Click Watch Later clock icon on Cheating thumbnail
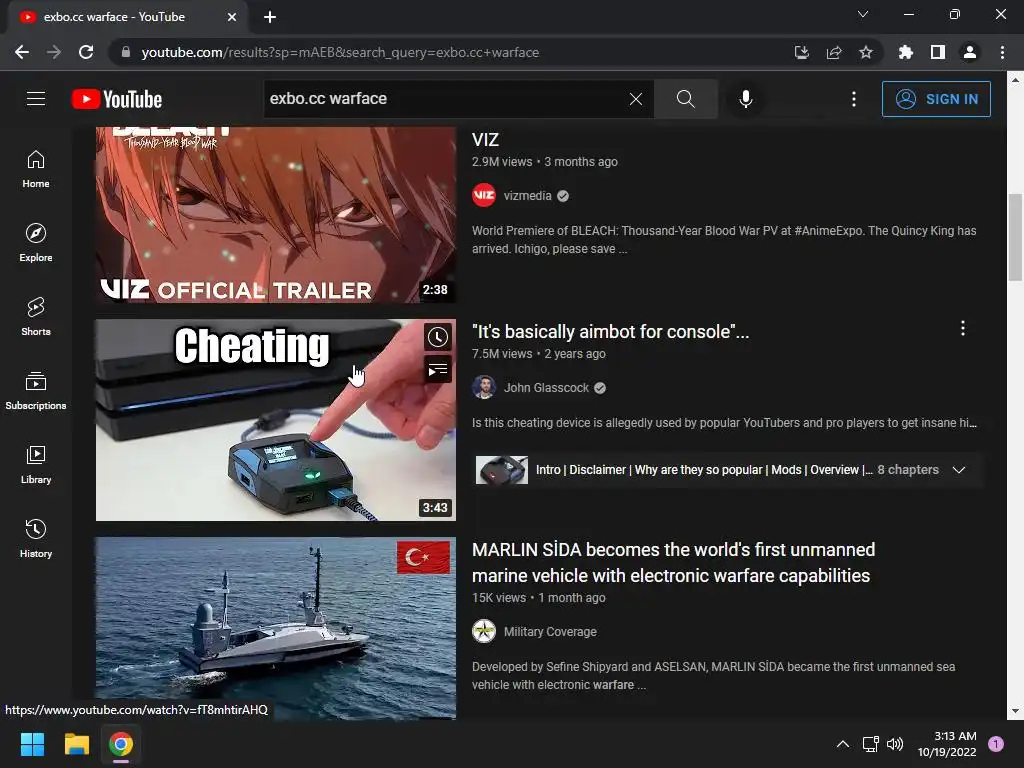 pyautogui.click(x=438, y=337)
